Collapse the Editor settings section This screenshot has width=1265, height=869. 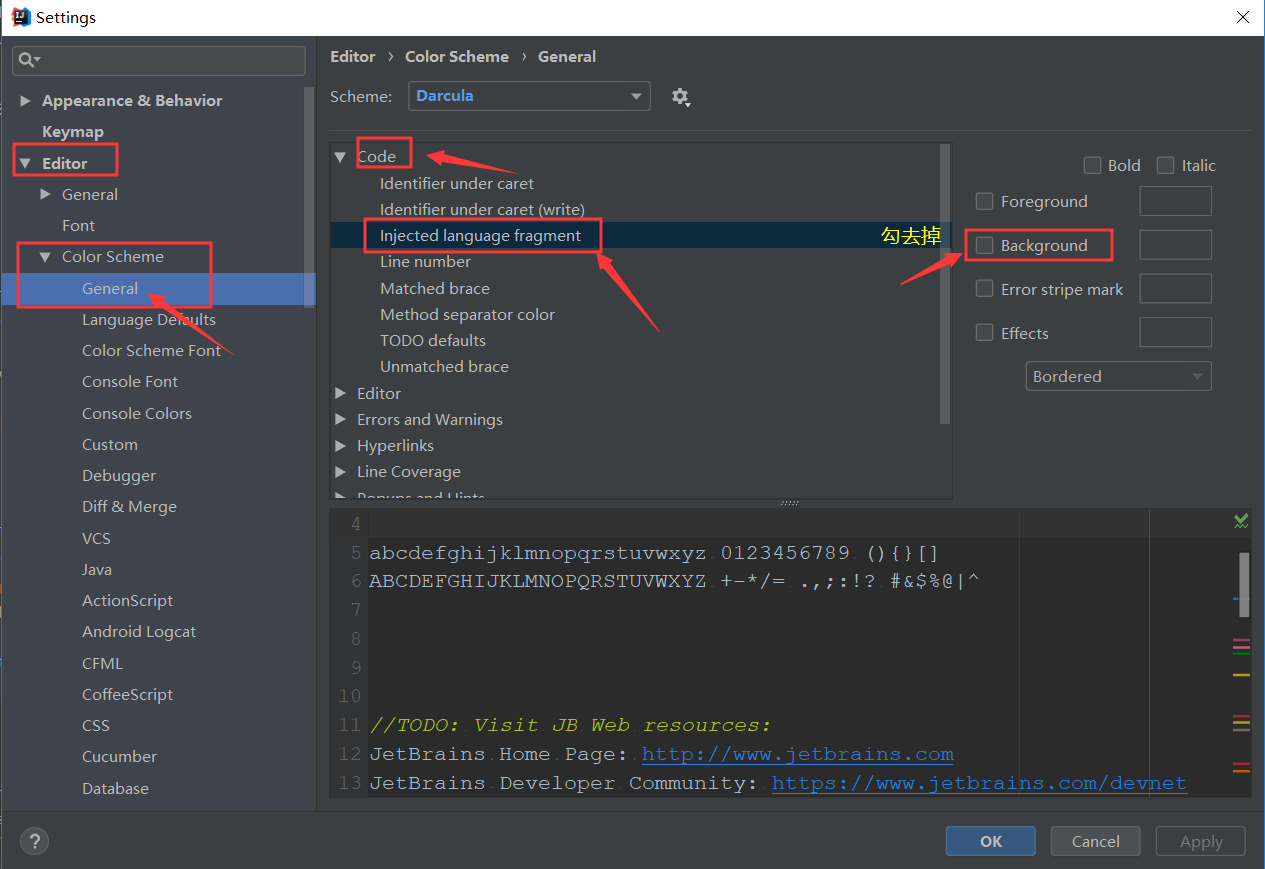click(25, 163)
